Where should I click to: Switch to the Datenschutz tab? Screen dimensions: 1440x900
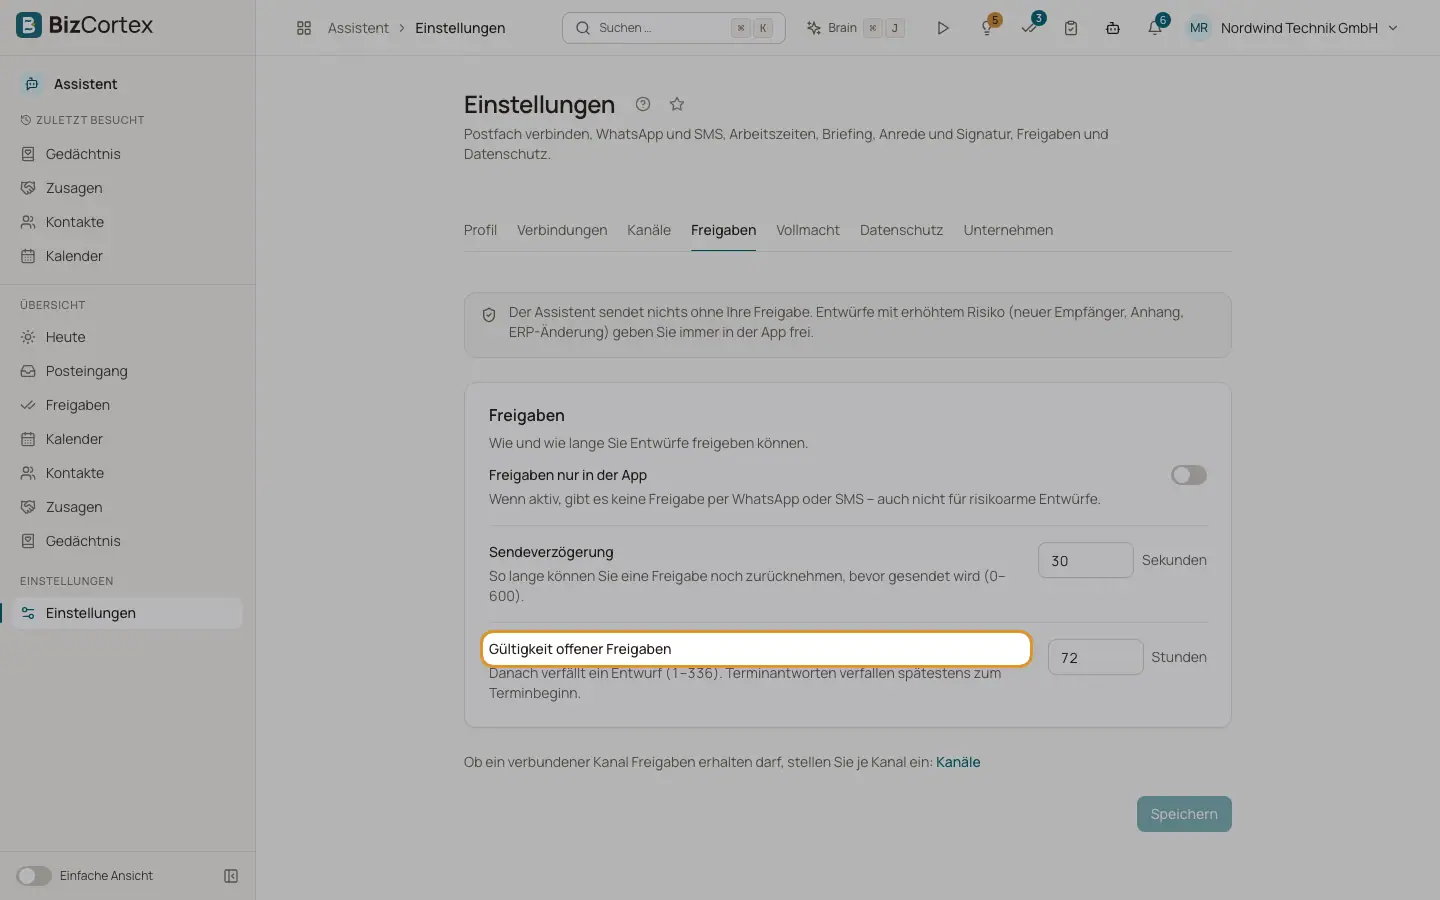901,230
